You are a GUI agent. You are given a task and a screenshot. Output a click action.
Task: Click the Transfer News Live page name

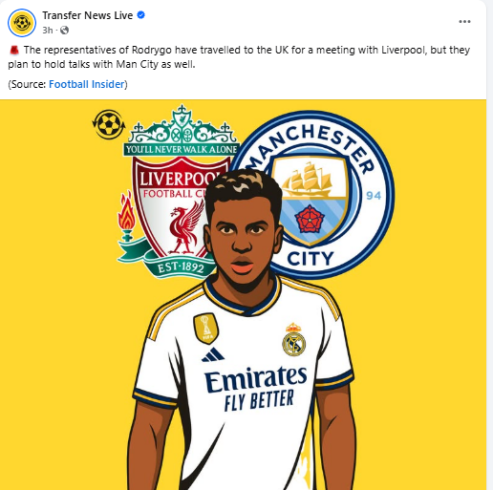click(88, 15)
